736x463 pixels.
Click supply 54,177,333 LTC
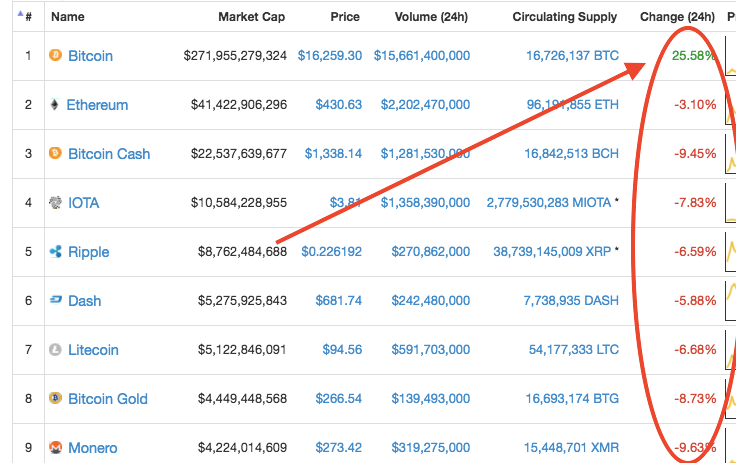coord(574,349)
